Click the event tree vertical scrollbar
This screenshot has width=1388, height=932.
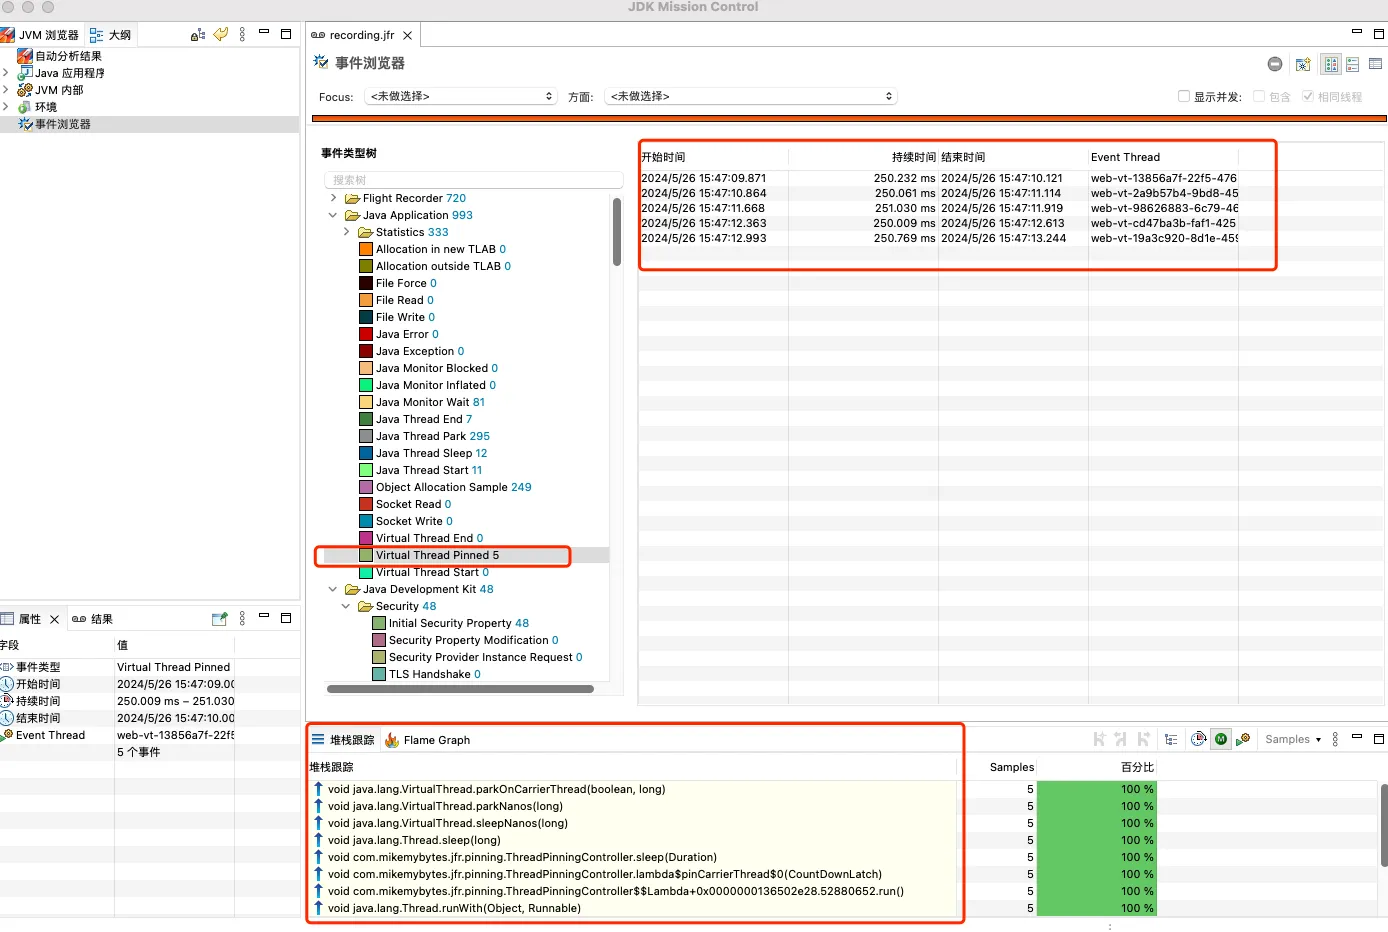(617, 231)
